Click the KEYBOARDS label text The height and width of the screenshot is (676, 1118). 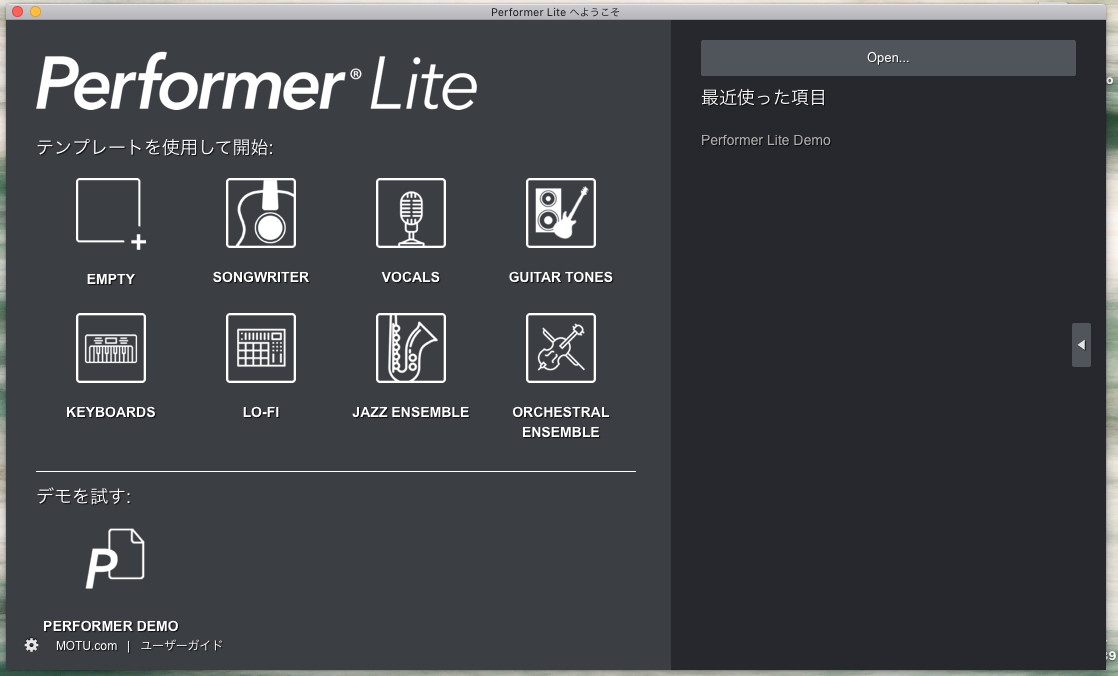coord(111,412)
